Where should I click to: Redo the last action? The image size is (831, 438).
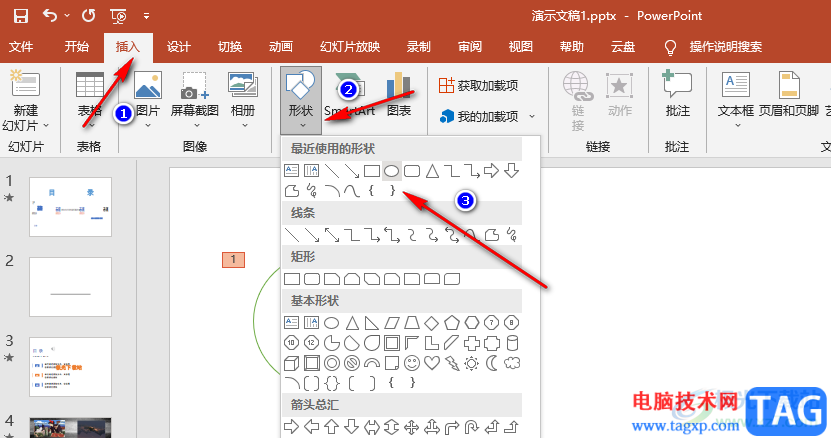(88, 16)
